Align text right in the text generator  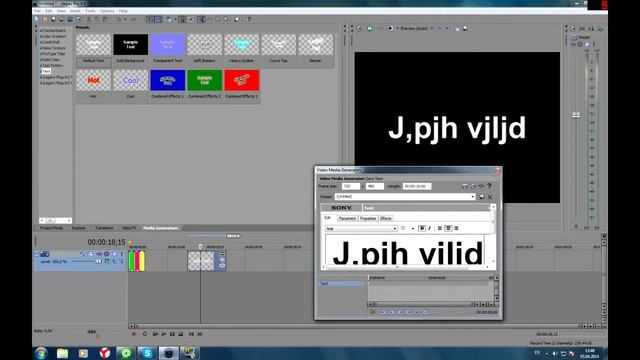(456, 229)
